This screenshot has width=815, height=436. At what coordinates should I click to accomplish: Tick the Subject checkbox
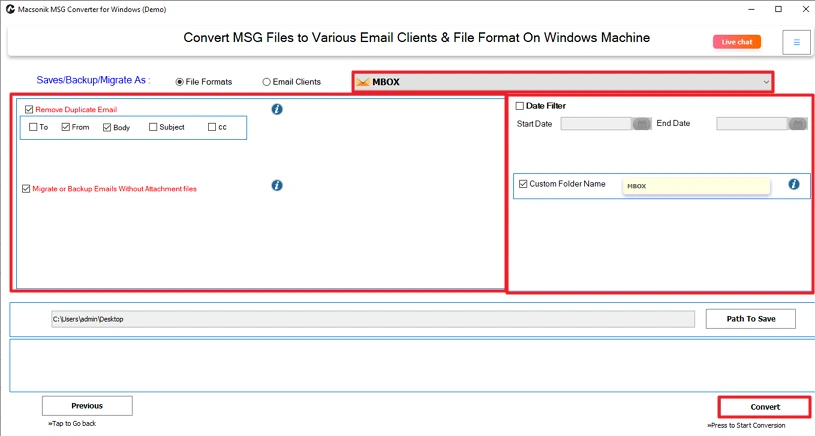coord(153,127)
